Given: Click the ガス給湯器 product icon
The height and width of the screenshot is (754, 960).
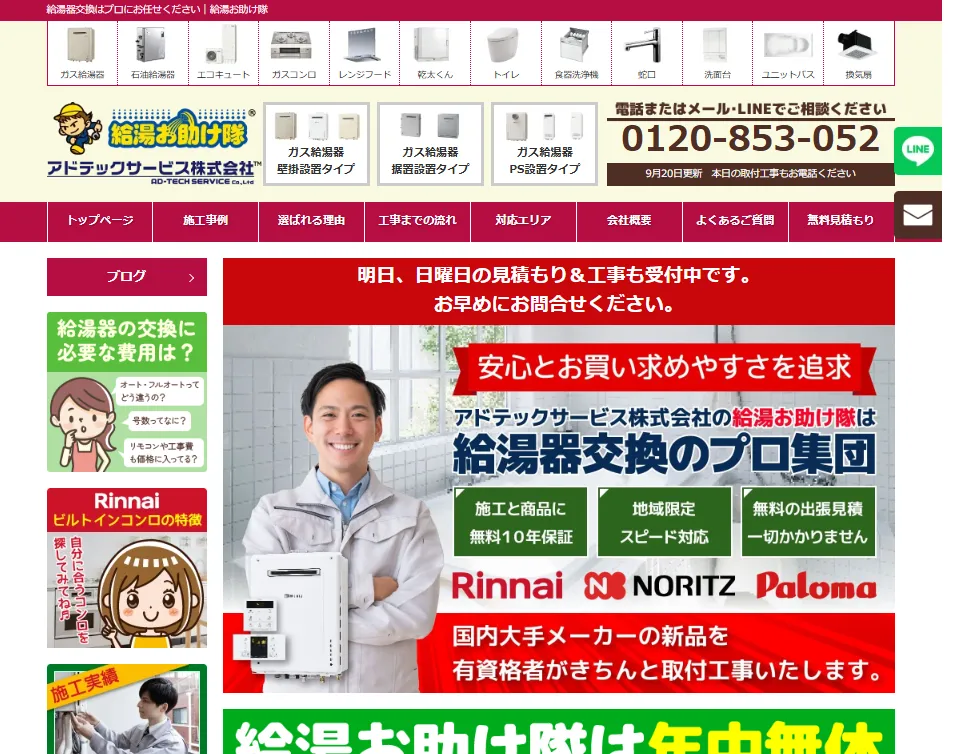Looking at the screenshot, I should pyautogui.click(x=82, y=54).
